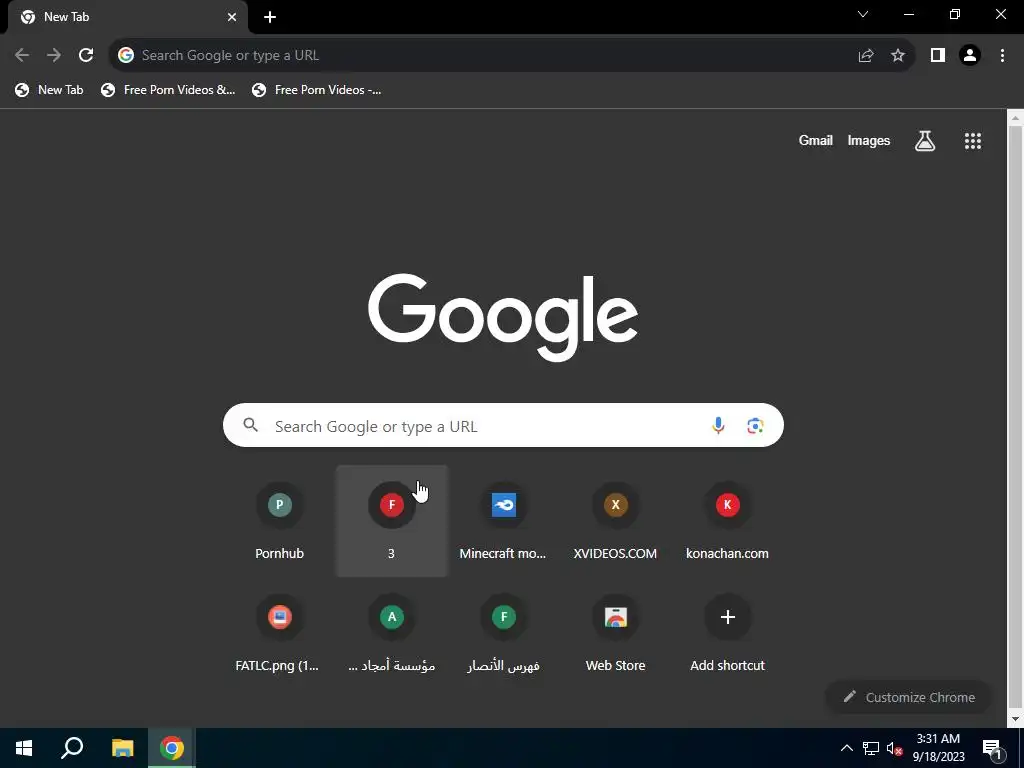
Task: Launch File Explorer from the taskbar
Action: pyautogui.click(x=122, y=748)
